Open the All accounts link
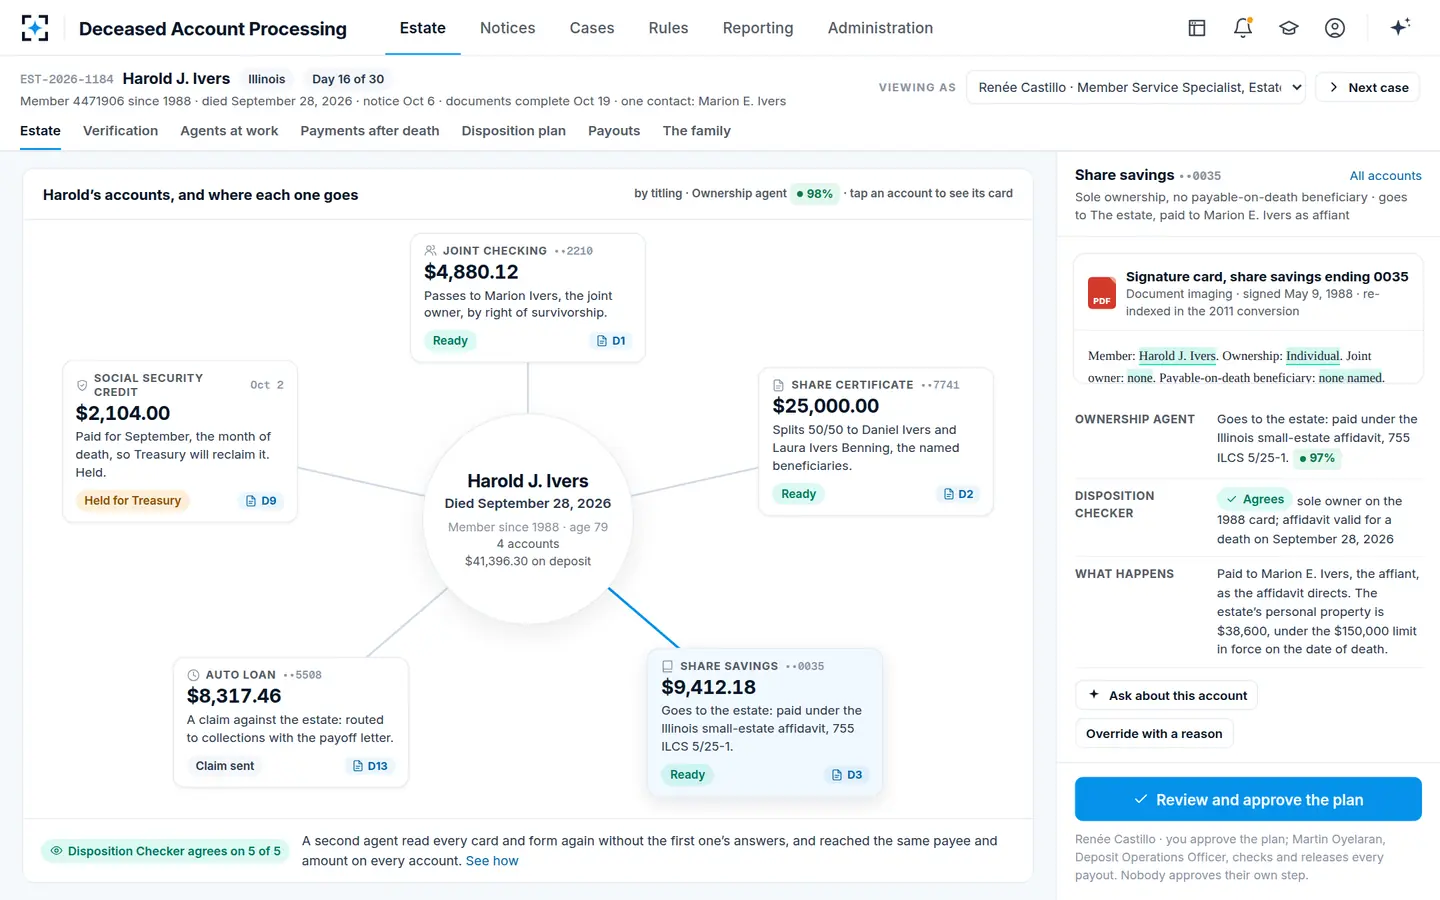This screenshot has height=900, width=1440. point(1385,176)
